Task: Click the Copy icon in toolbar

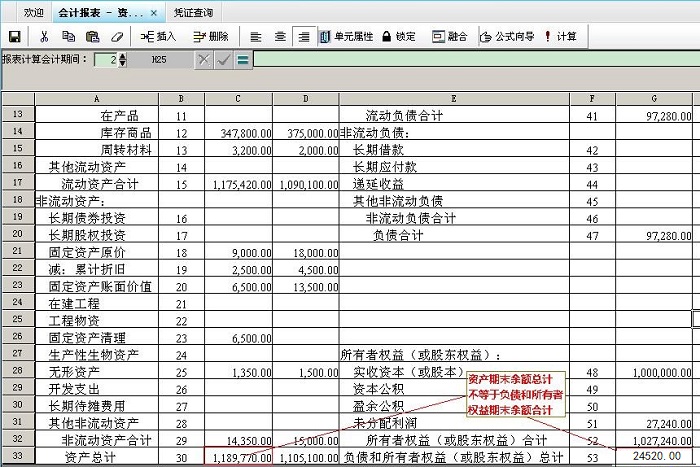Action: pos(68,37)
